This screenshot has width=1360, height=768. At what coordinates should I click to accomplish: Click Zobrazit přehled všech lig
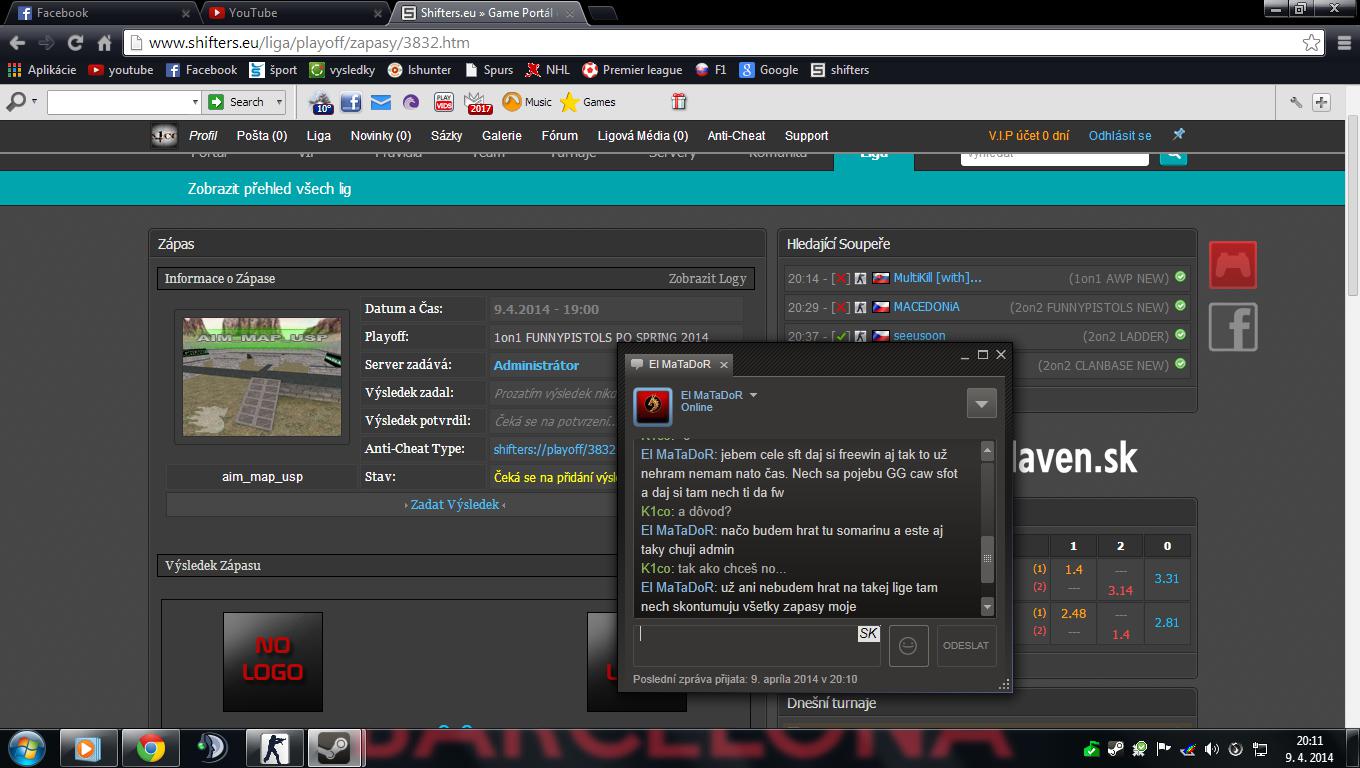click(269, 188)
